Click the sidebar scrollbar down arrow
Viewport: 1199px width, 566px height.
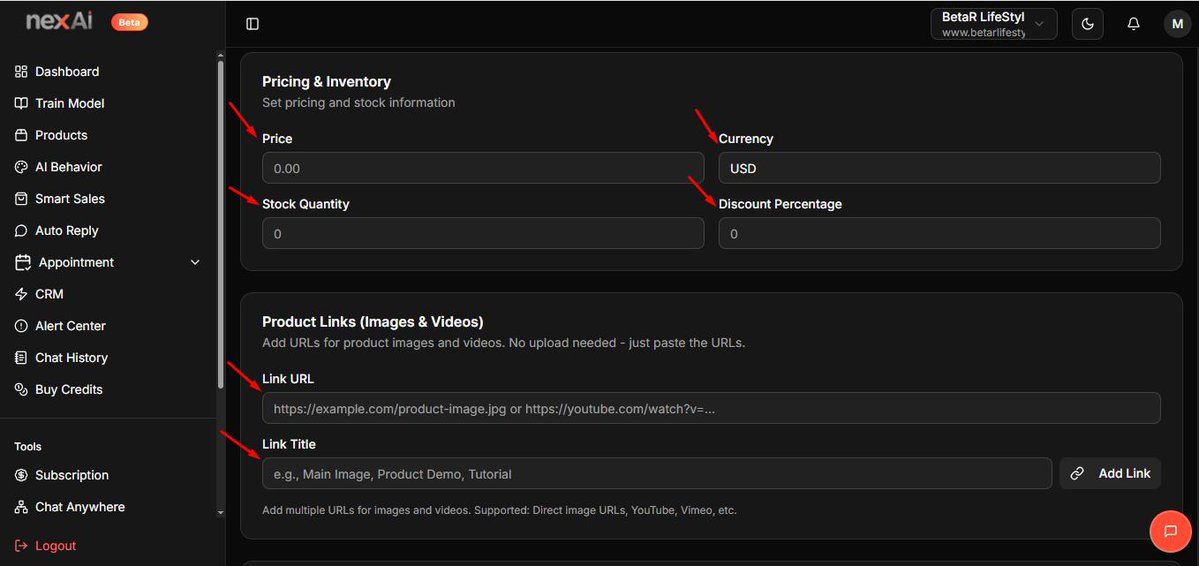(221, 512)
